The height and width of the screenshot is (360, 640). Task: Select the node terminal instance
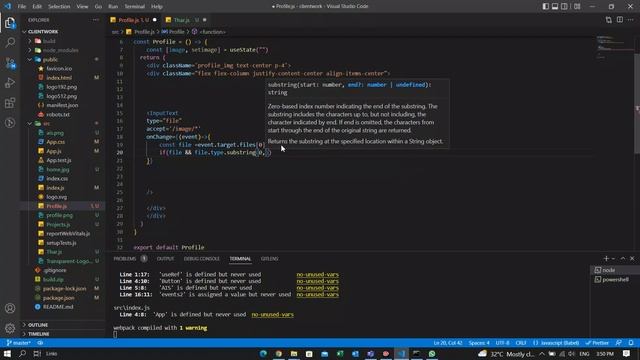[614, 270]
